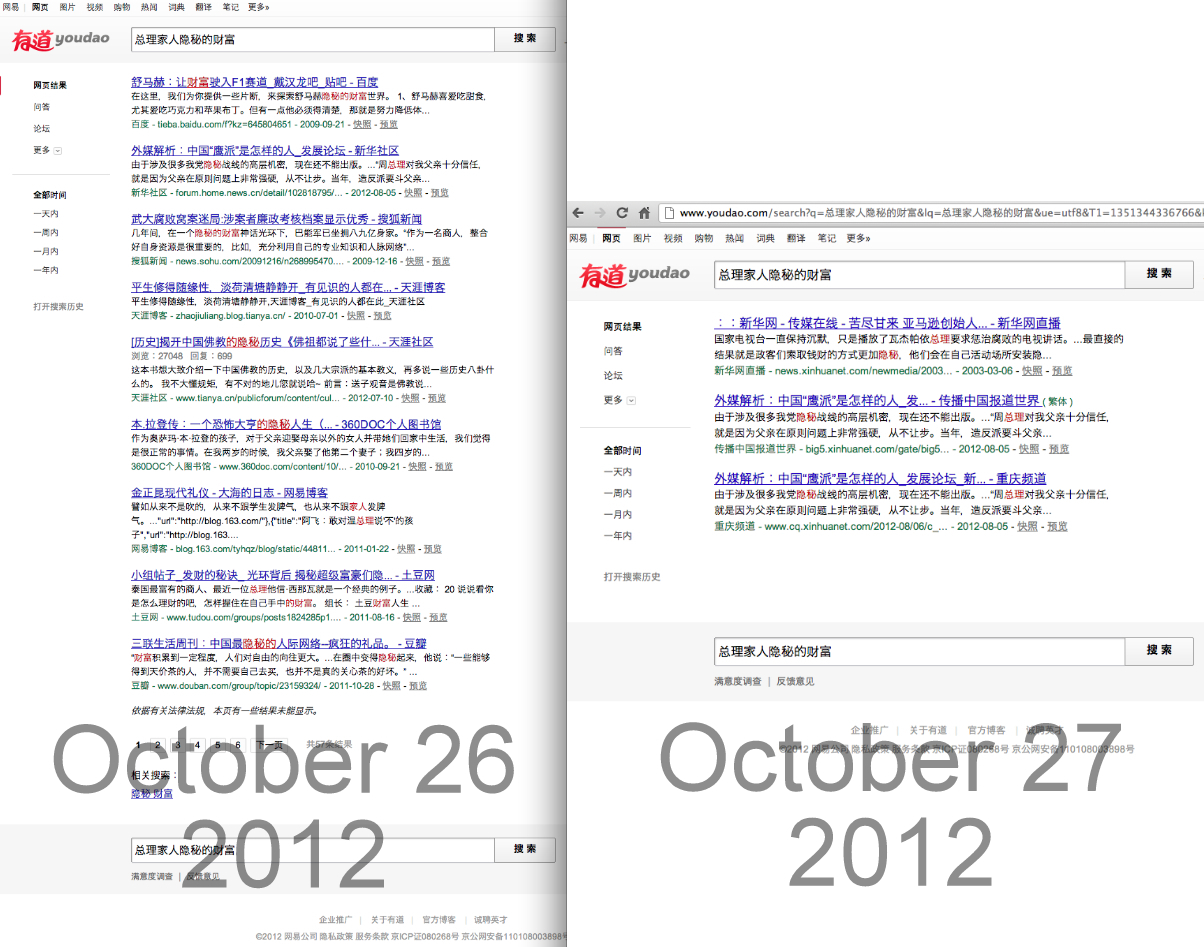Screen dimensions: 1204x947
Task: Filter right page results to 一周内
Action: click(618, 493)
